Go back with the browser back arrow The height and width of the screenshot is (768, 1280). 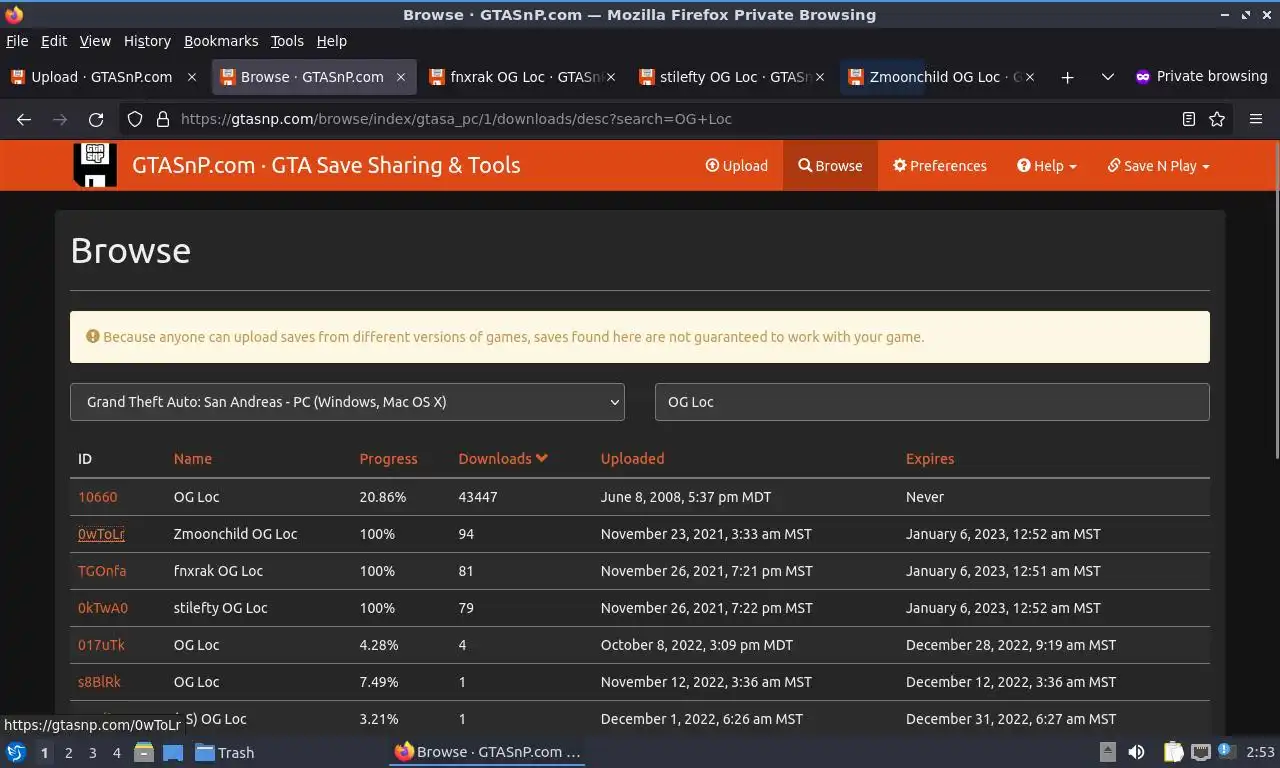click(24, 119)
